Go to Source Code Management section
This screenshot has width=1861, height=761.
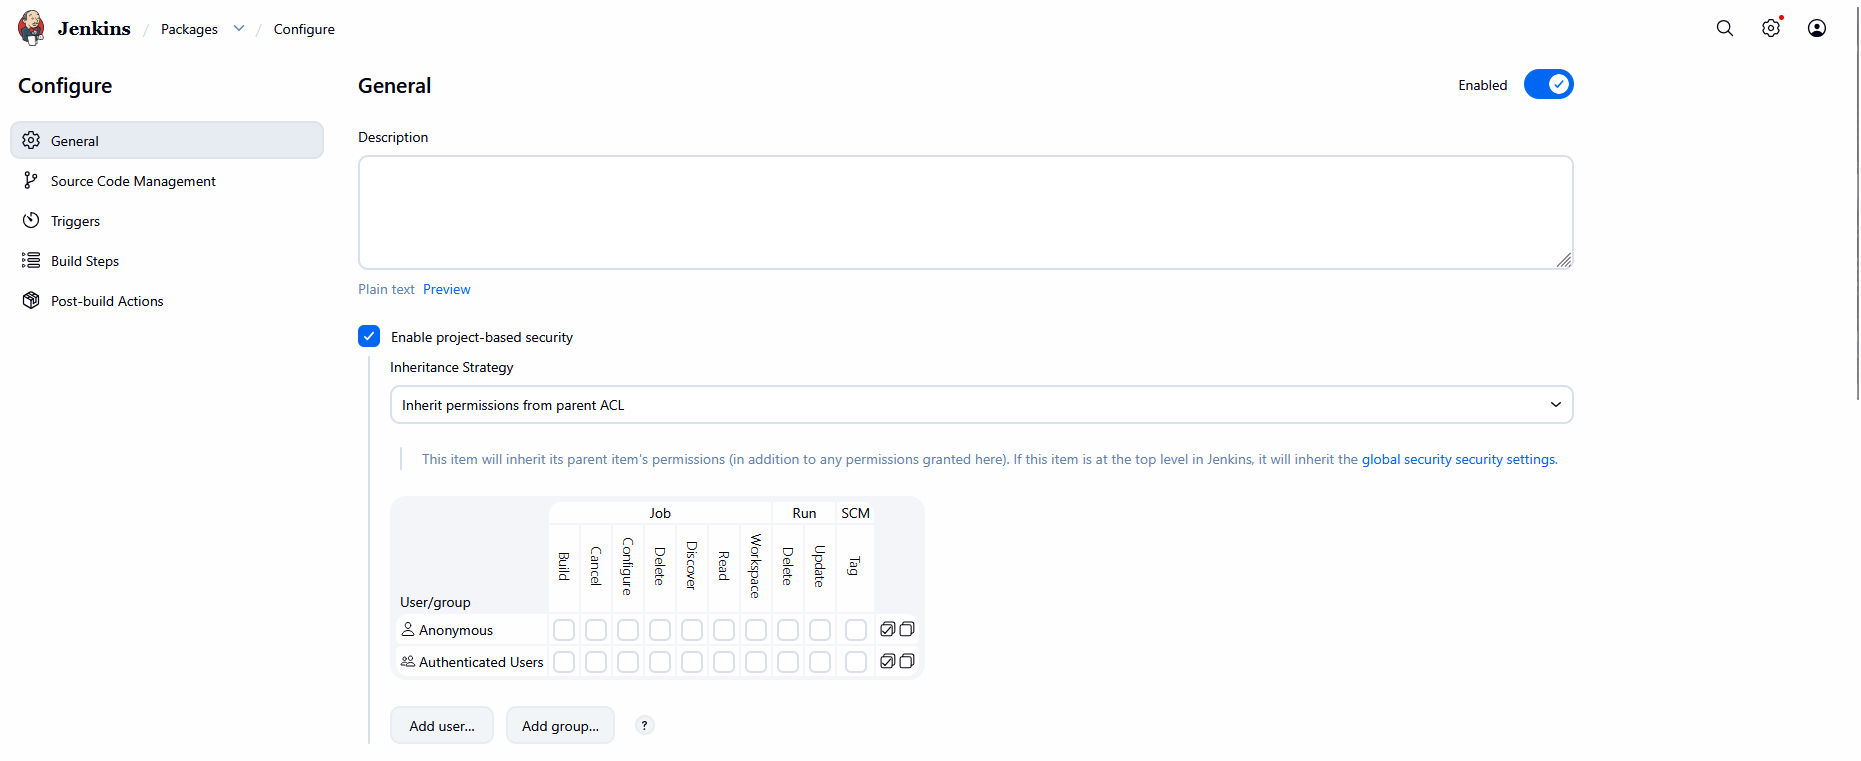tap(133, 181)
